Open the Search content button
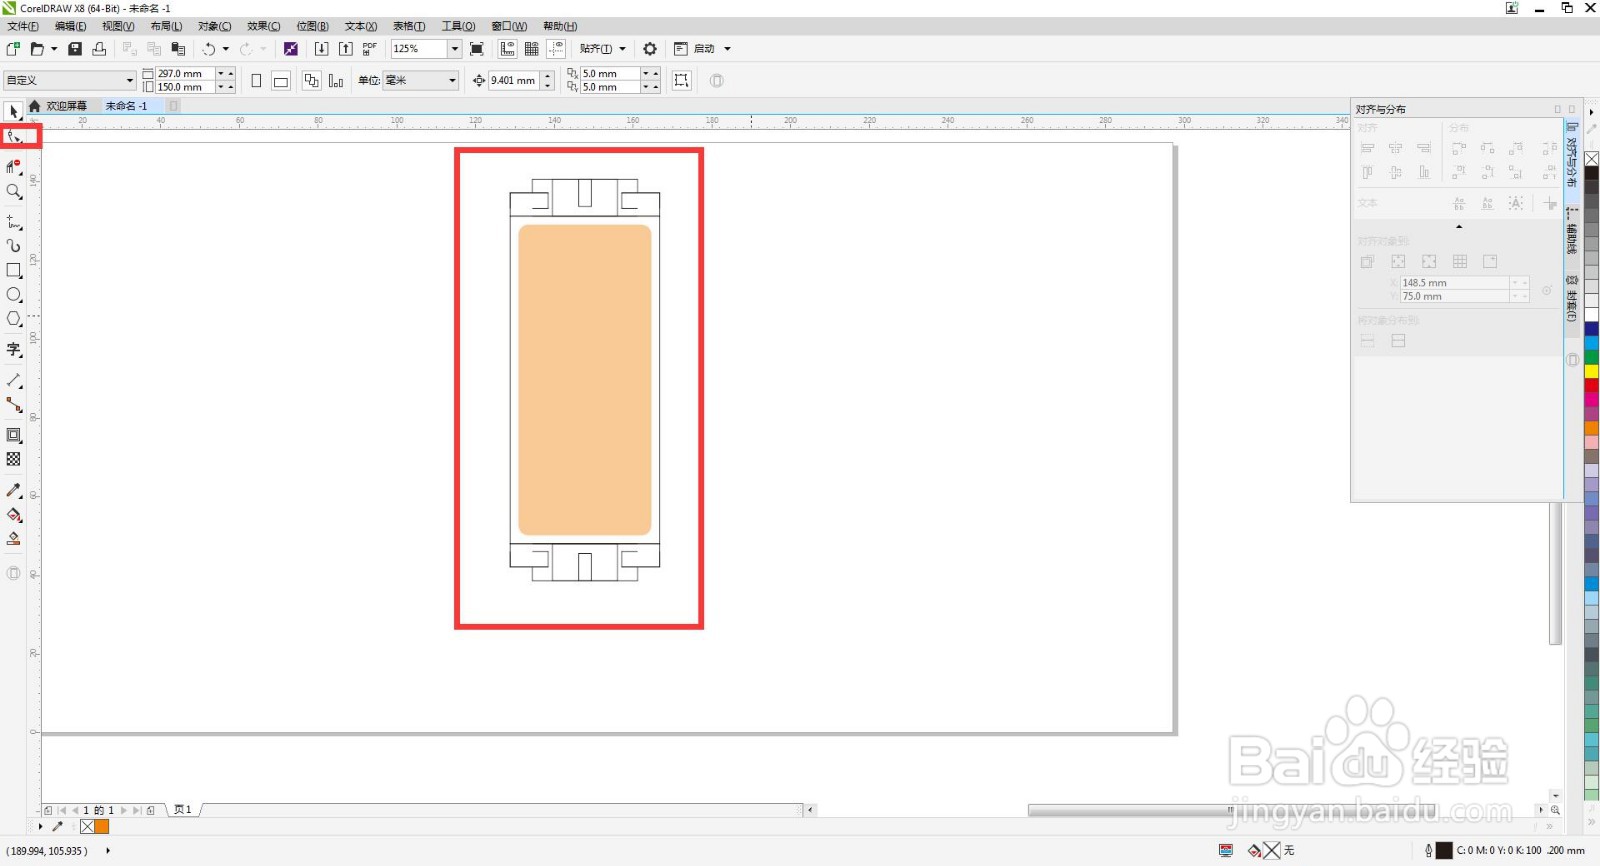Image resolution: width=1600 pixels, height=866 pixels. pos(291,49)
